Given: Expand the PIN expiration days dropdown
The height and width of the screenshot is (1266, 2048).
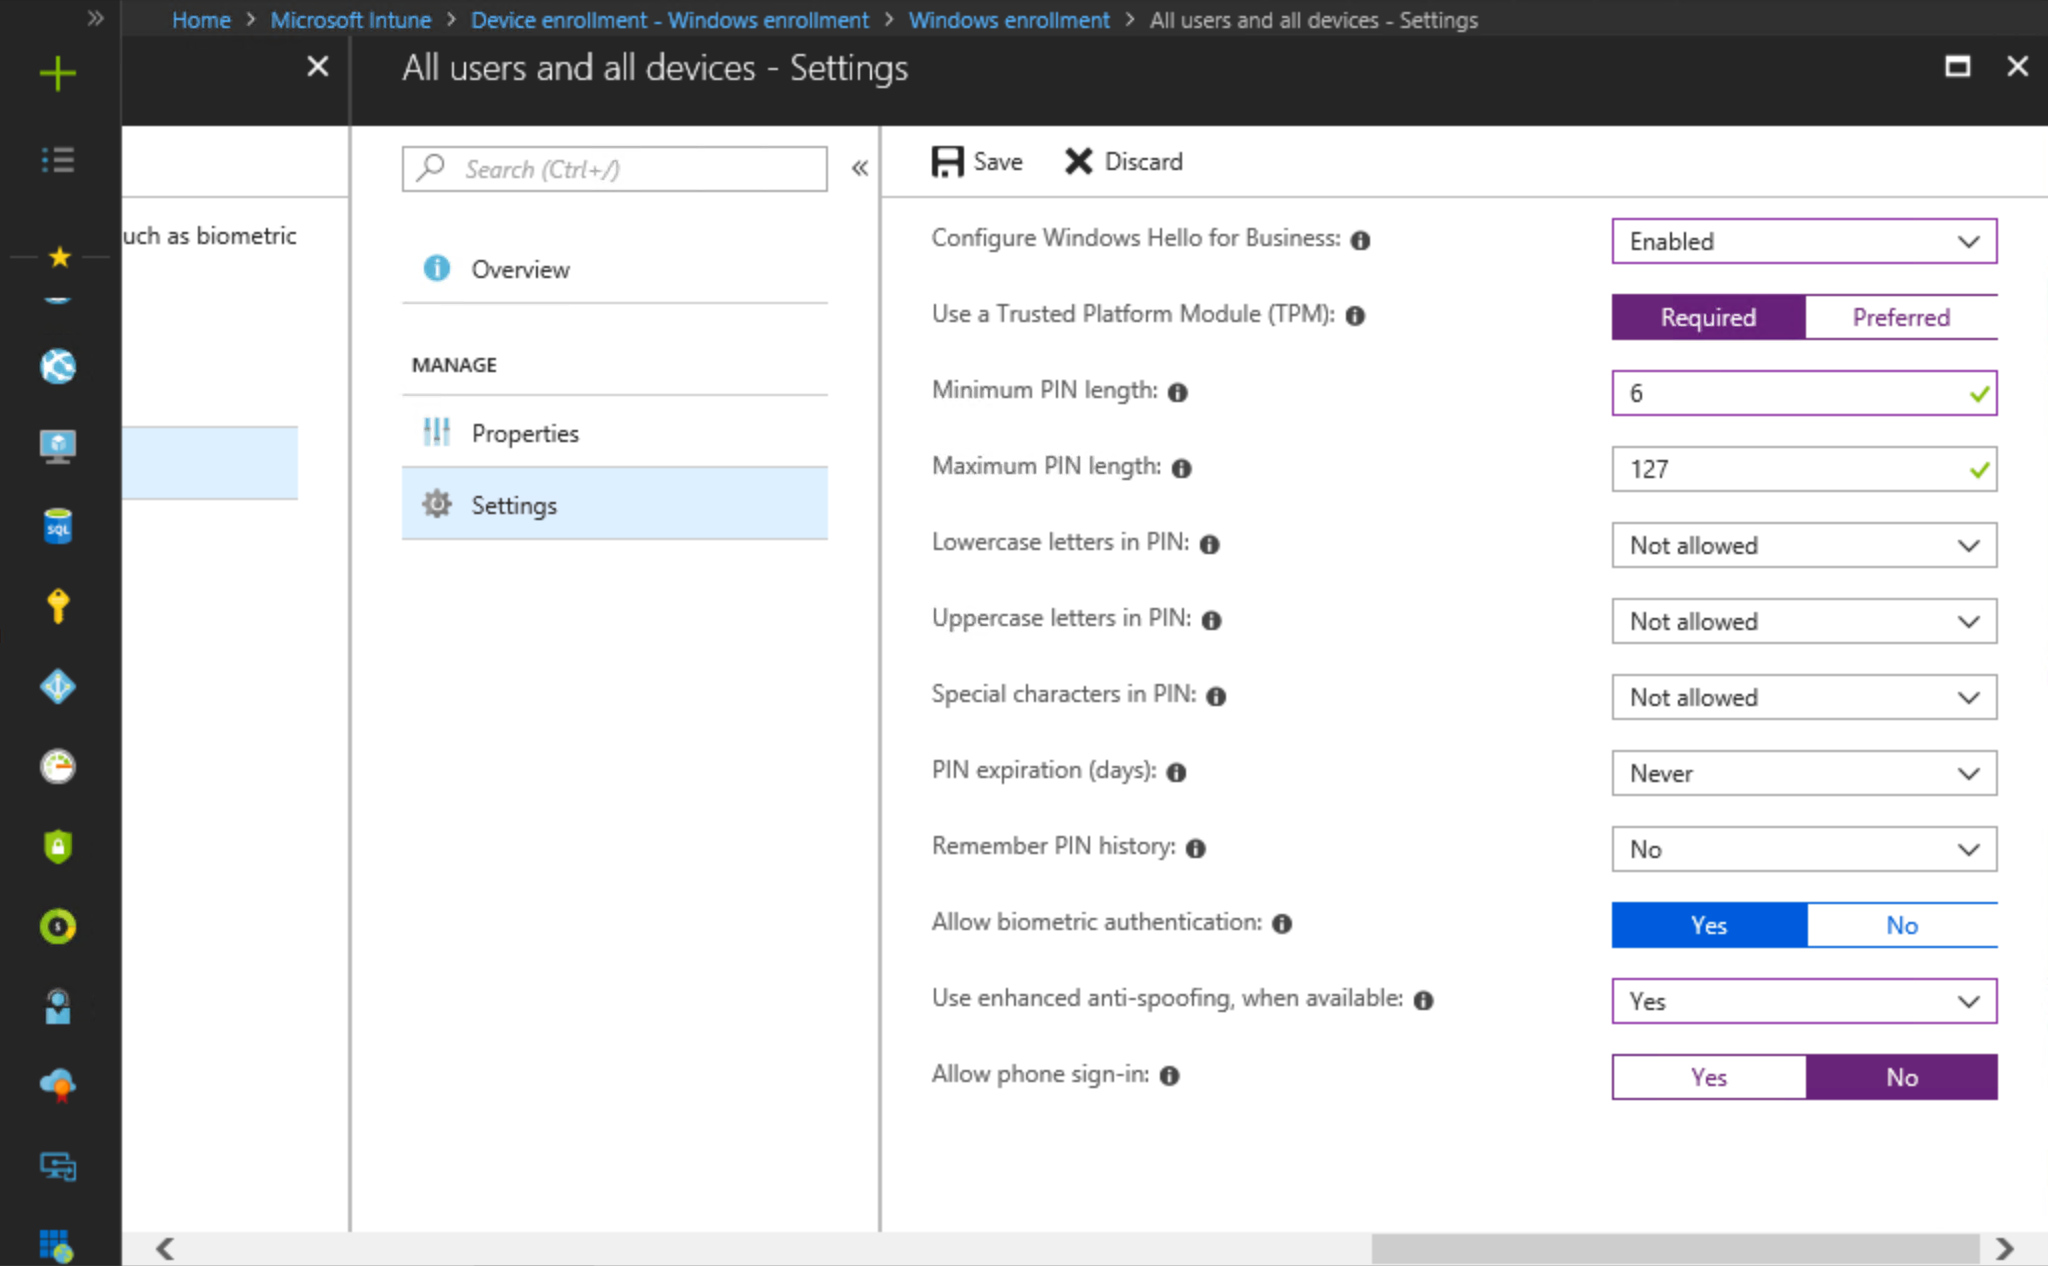Looking at the screenshot, I should click(x=1803, y=773).
